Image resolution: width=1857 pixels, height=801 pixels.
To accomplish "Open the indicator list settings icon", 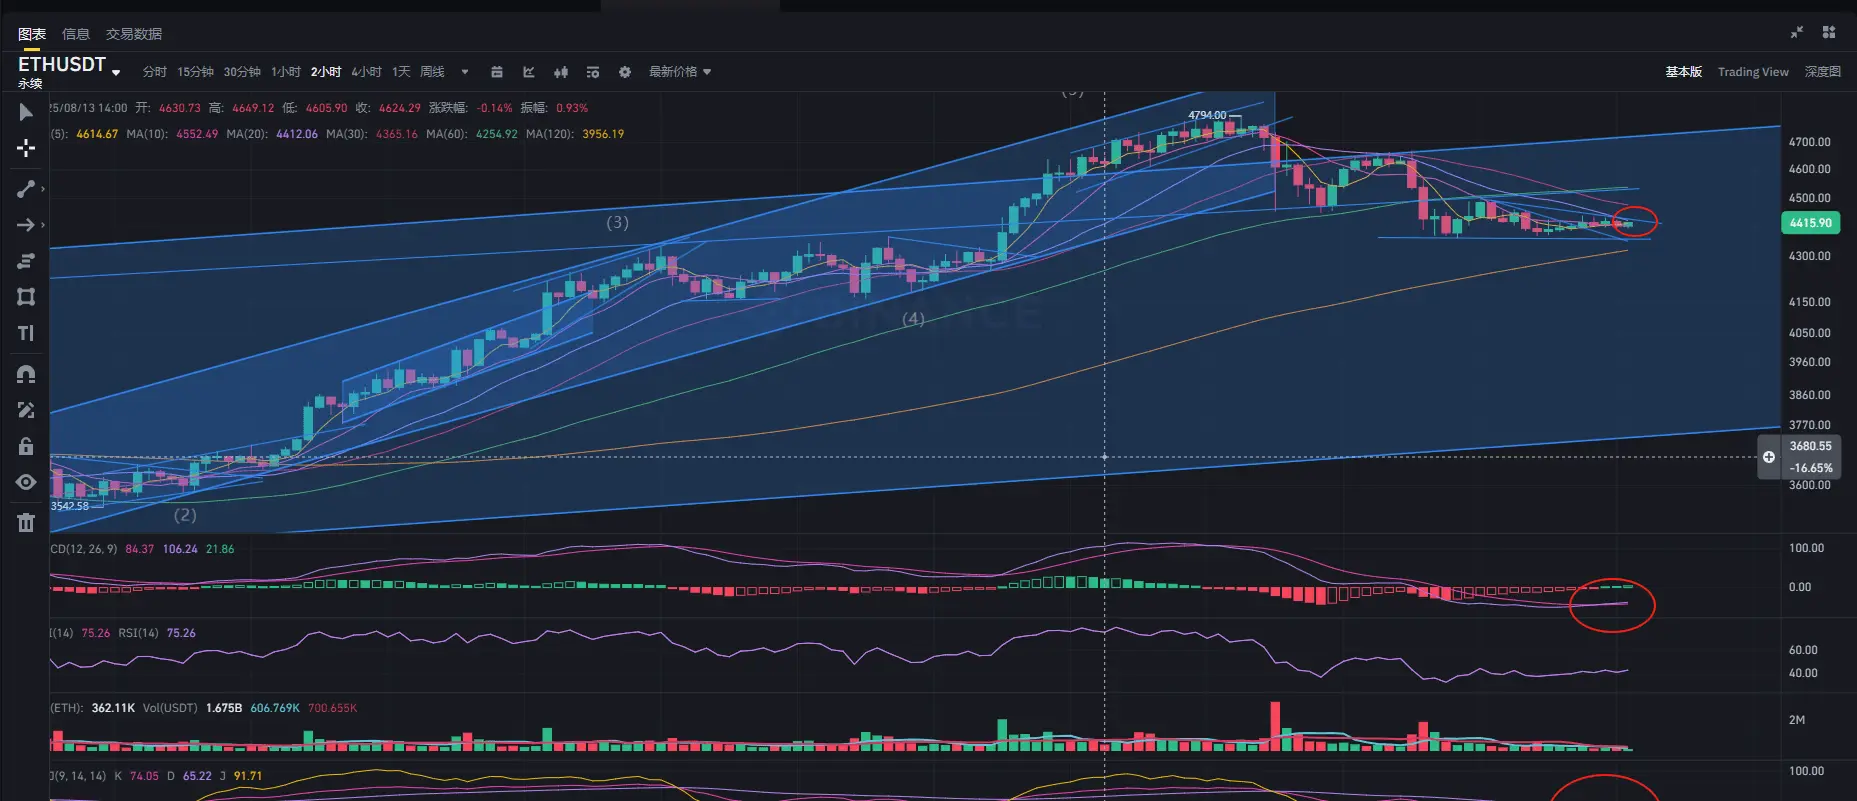I will pyautogui.click(x=593, y=72).
